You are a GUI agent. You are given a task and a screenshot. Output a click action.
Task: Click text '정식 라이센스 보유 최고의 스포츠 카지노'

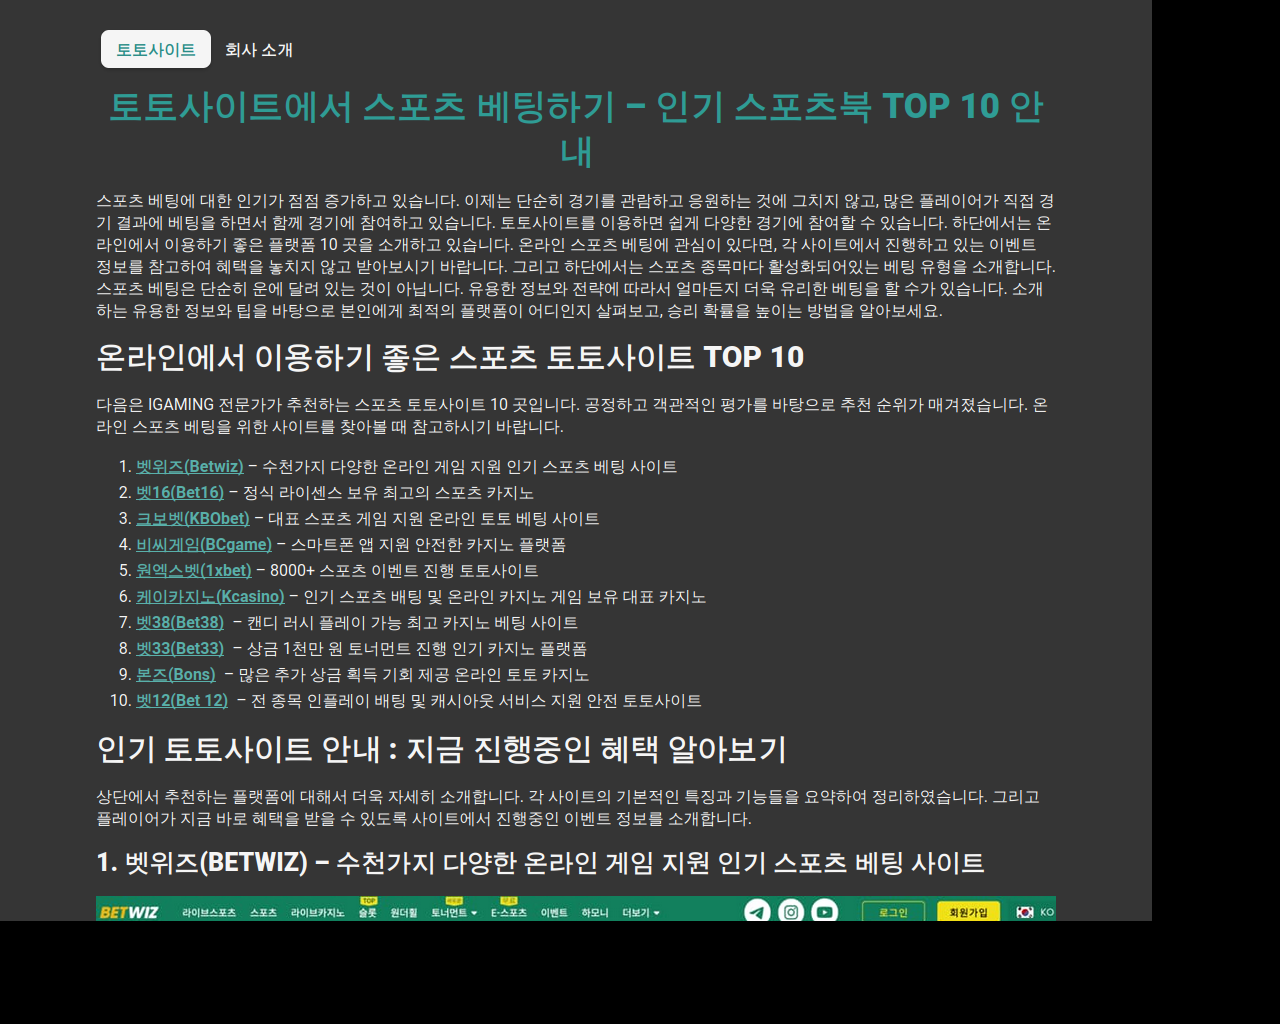pyautogui.click(x=388, y=493)
